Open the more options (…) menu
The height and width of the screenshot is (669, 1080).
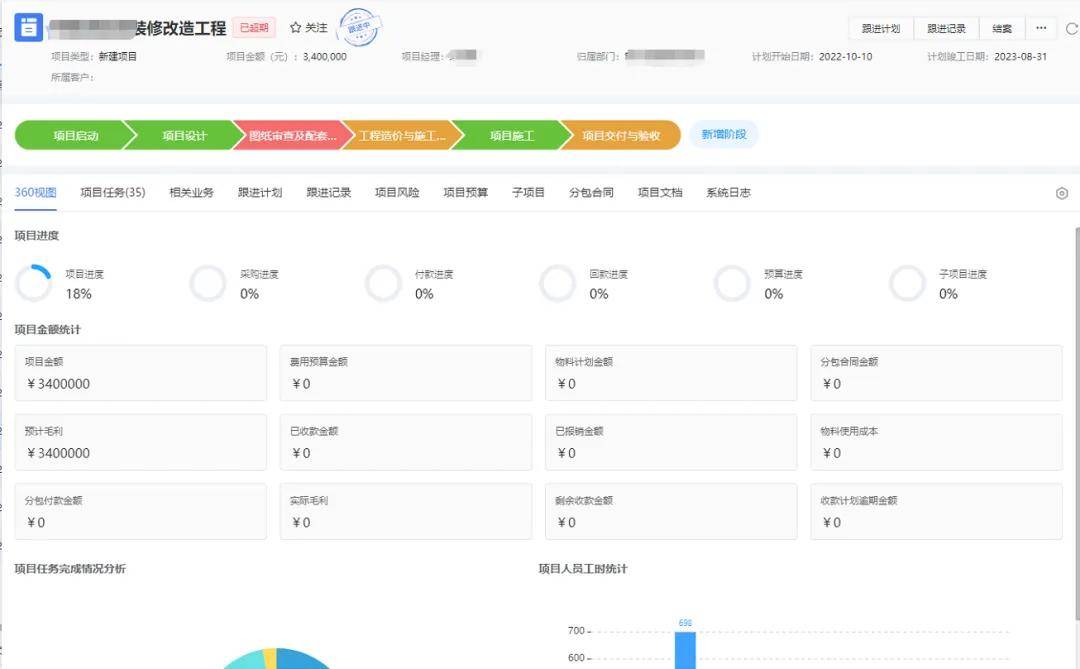(1041, 28)
